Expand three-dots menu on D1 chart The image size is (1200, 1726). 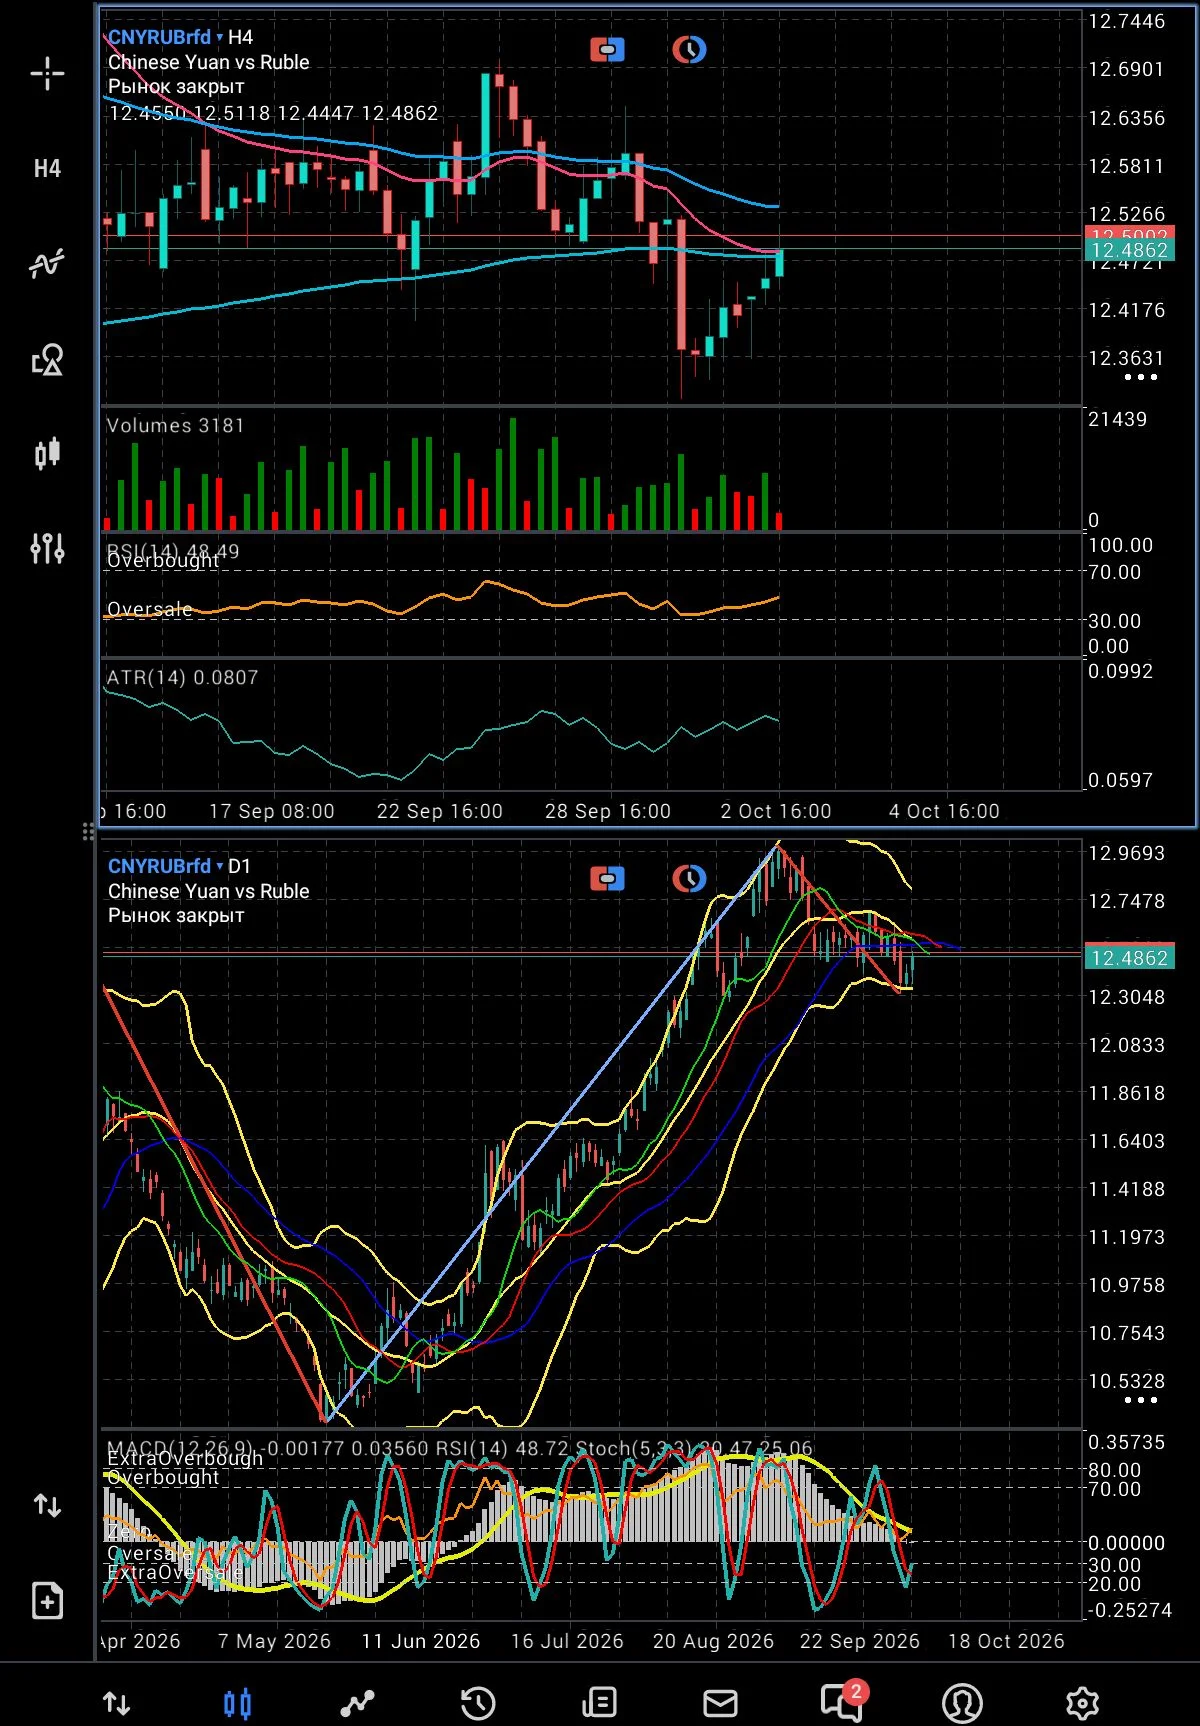(1140, 1400)
